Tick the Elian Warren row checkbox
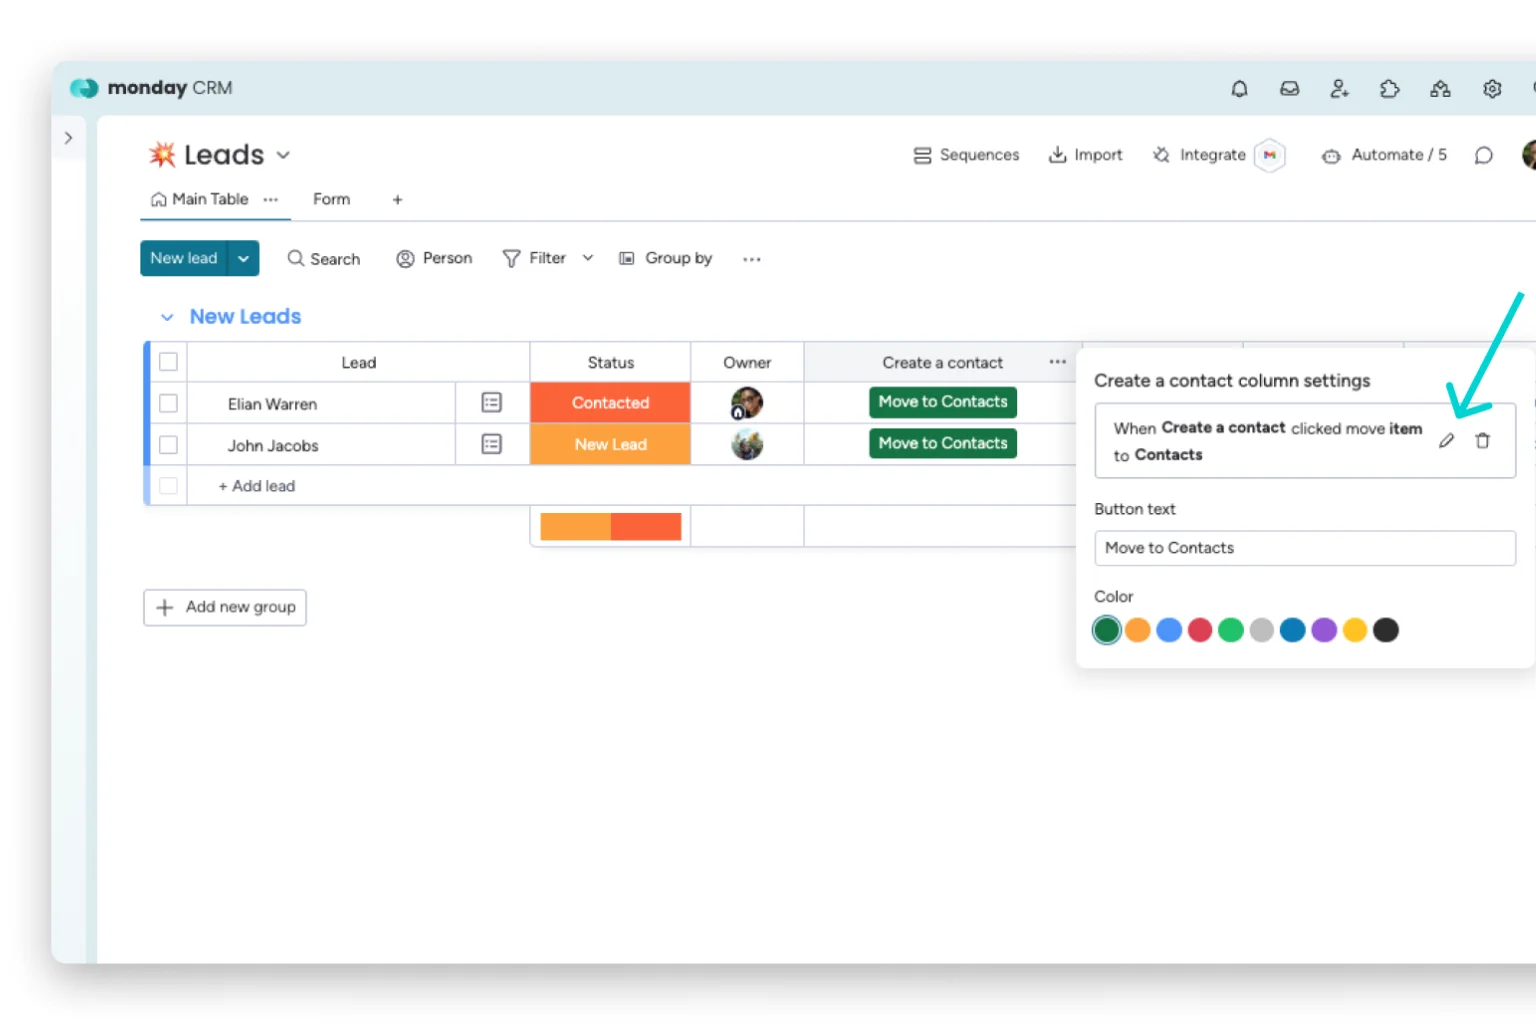The image size is (1536, 1024). pos(168,403)
